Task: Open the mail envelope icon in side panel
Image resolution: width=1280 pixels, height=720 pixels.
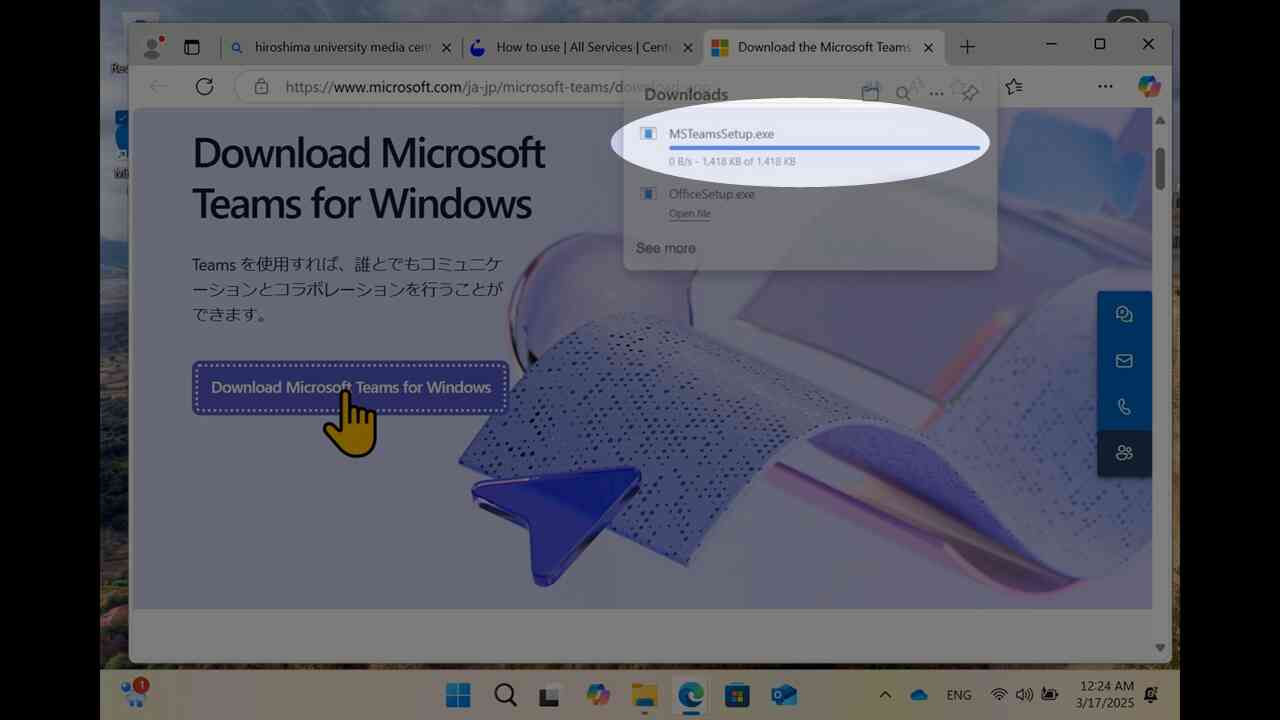Action: coord(1124,361)
